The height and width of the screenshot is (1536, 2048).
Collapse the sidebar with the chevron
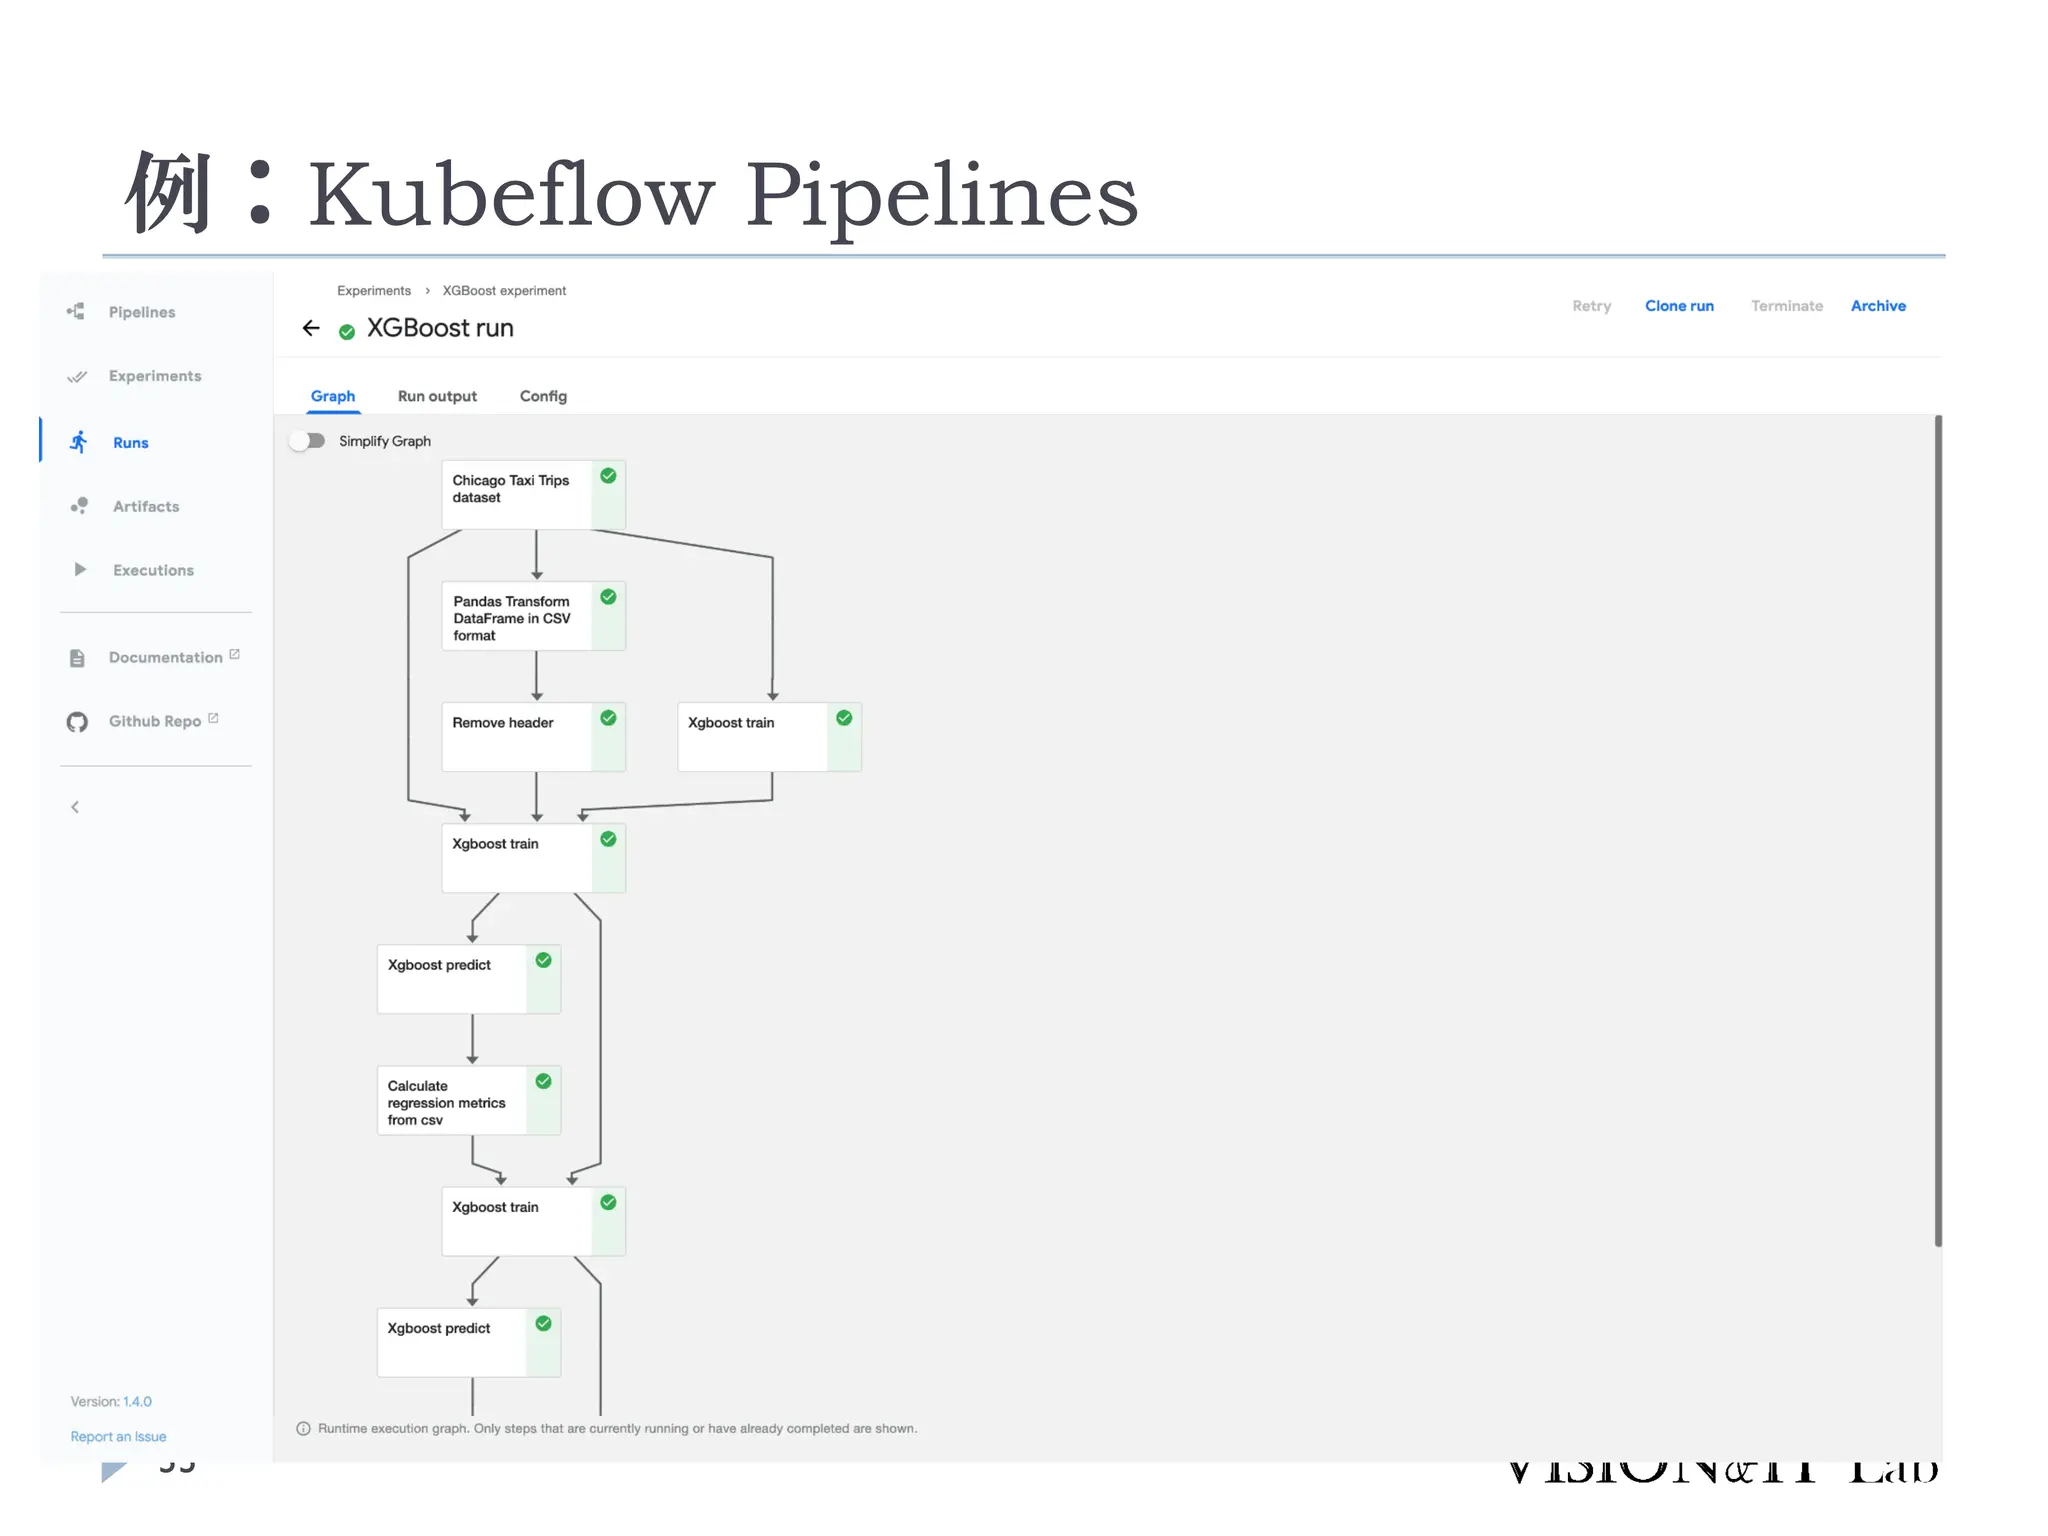[75, 807]
